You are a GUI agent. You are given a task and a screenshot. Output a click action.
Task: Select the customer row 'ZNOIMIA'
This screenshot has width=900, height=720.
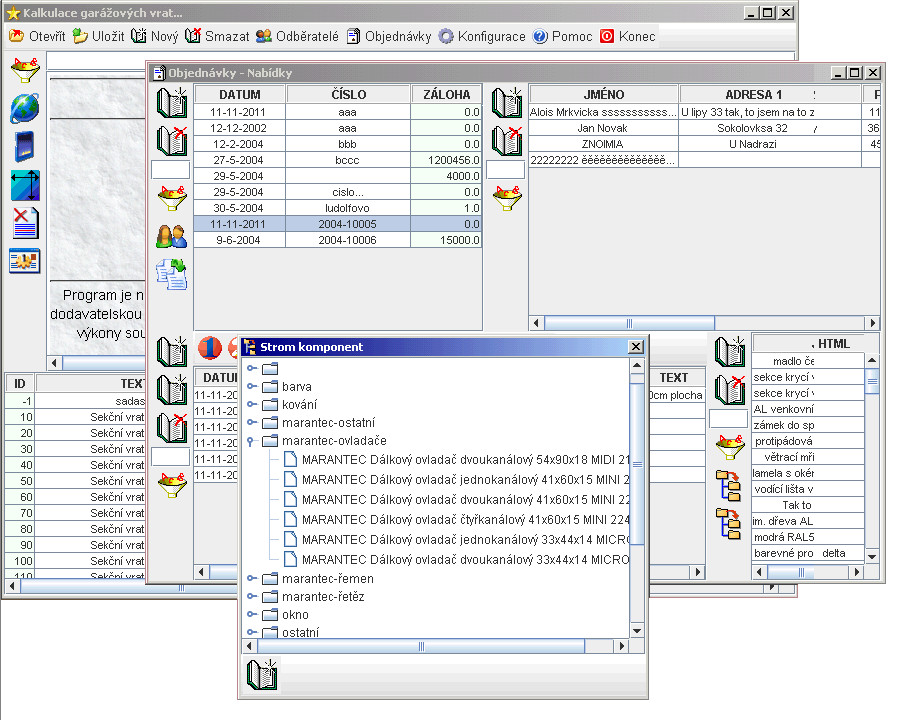(x=704, y=144)
